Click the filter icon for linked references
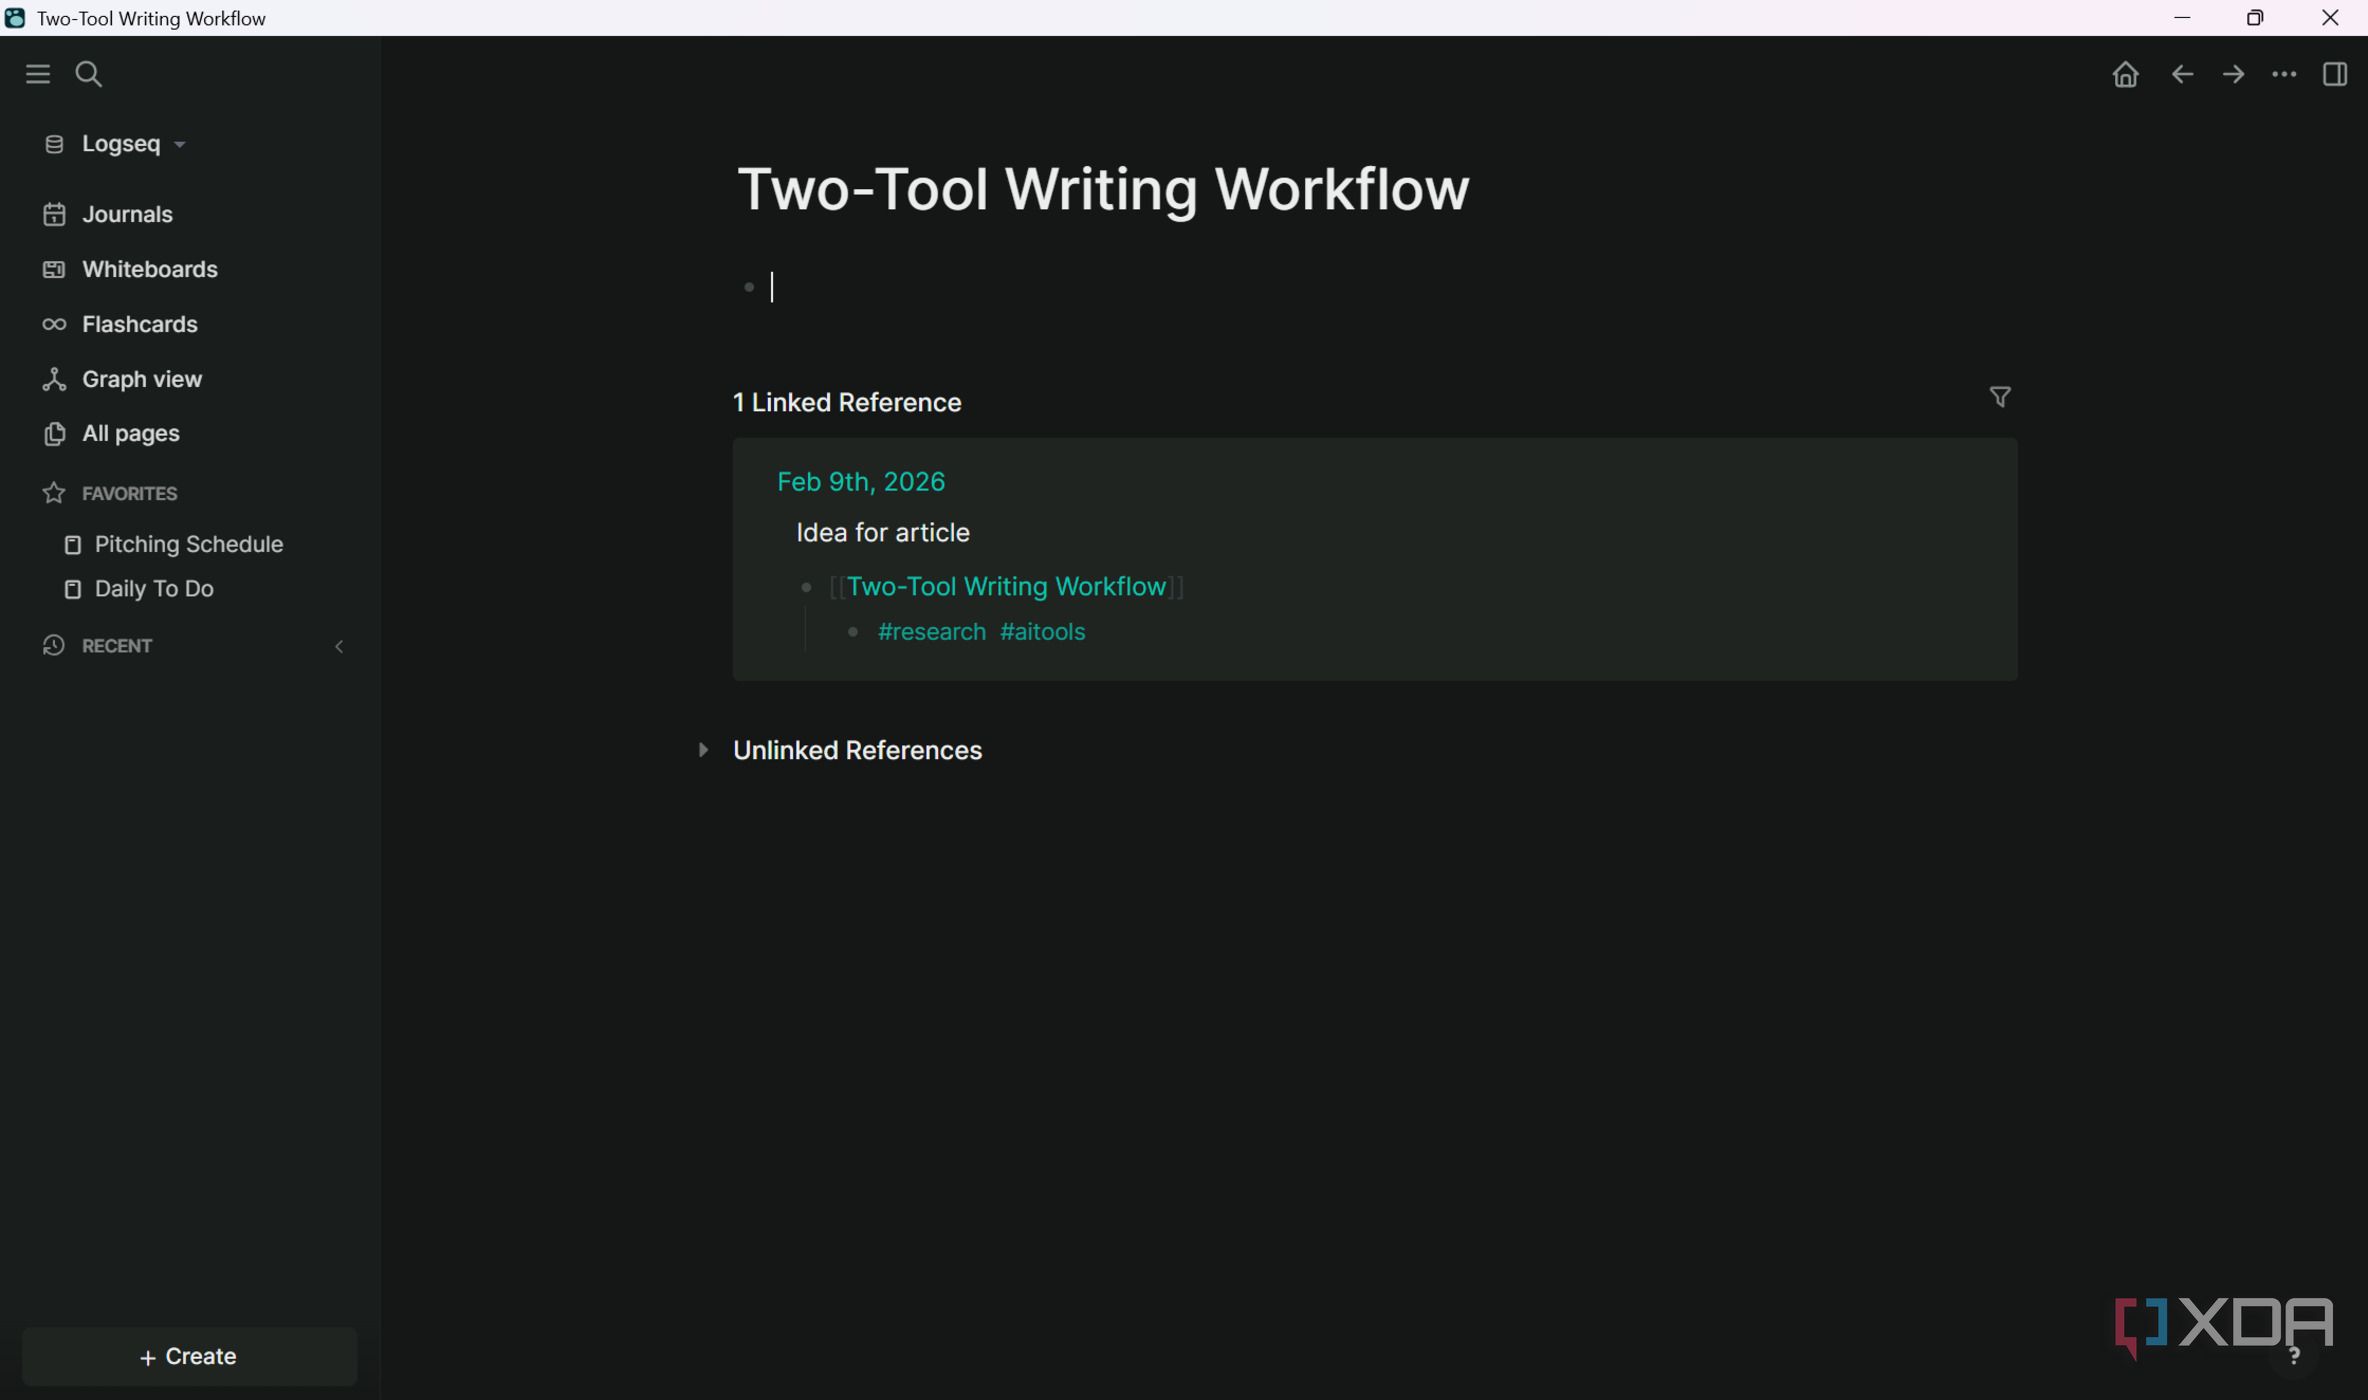This screenshot has height=1400, width=2368. 1999,398
